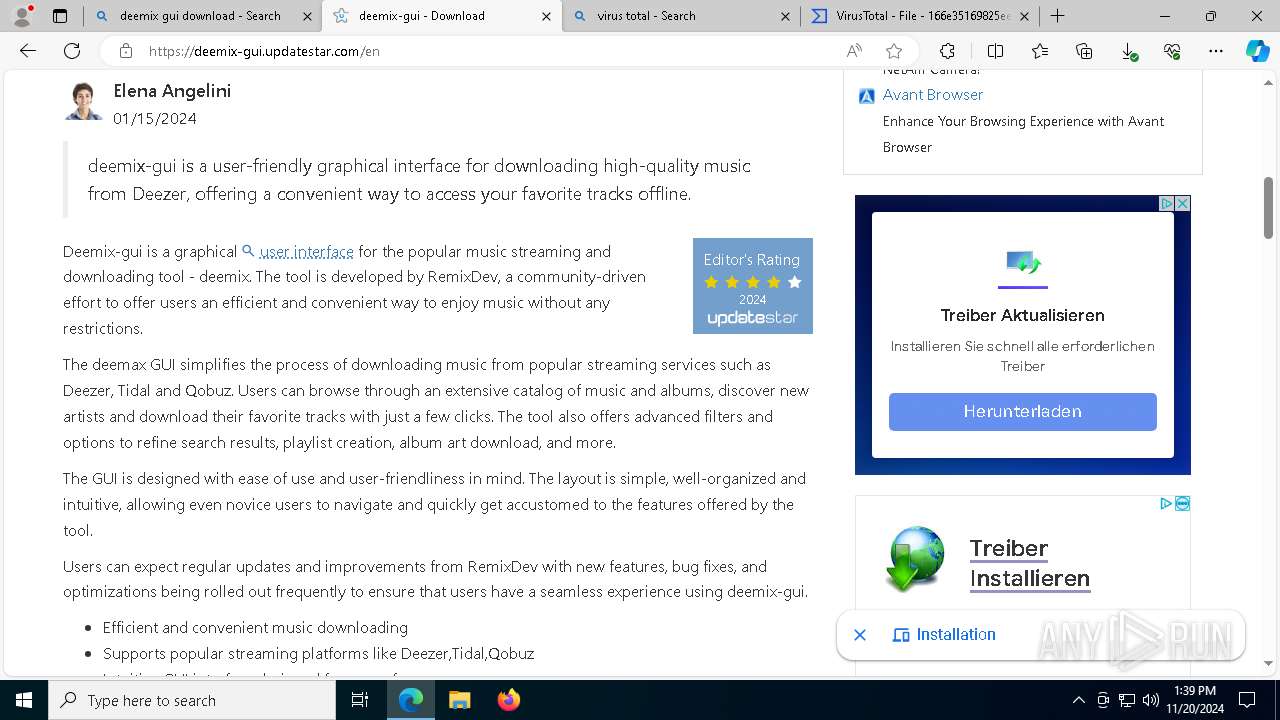
Task: Open the notification center
Action: 1247,700
